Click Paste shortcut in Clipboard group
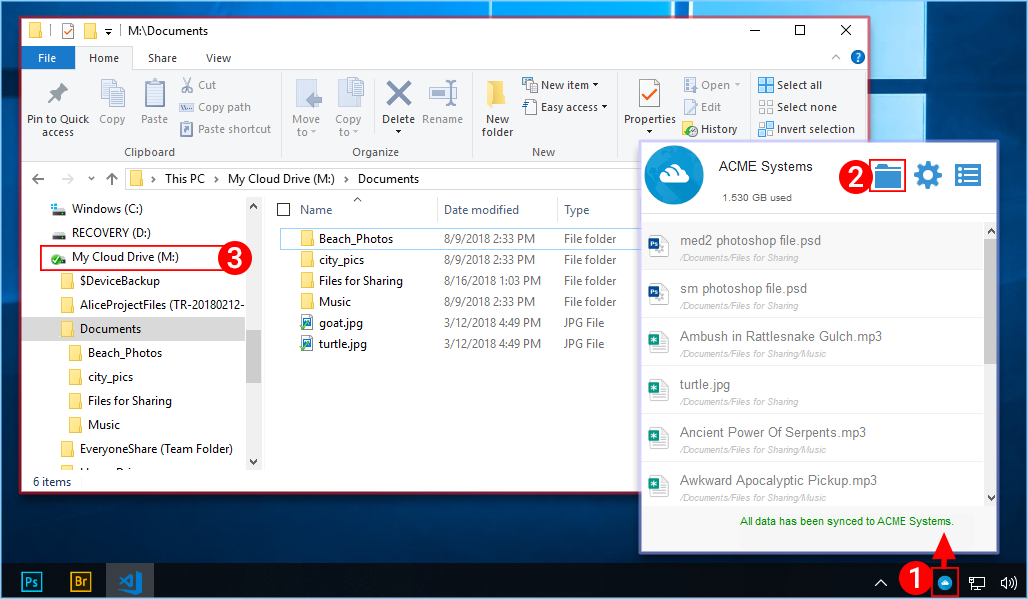The width and height of the screenshot is (1028, 599). point(226,129)
